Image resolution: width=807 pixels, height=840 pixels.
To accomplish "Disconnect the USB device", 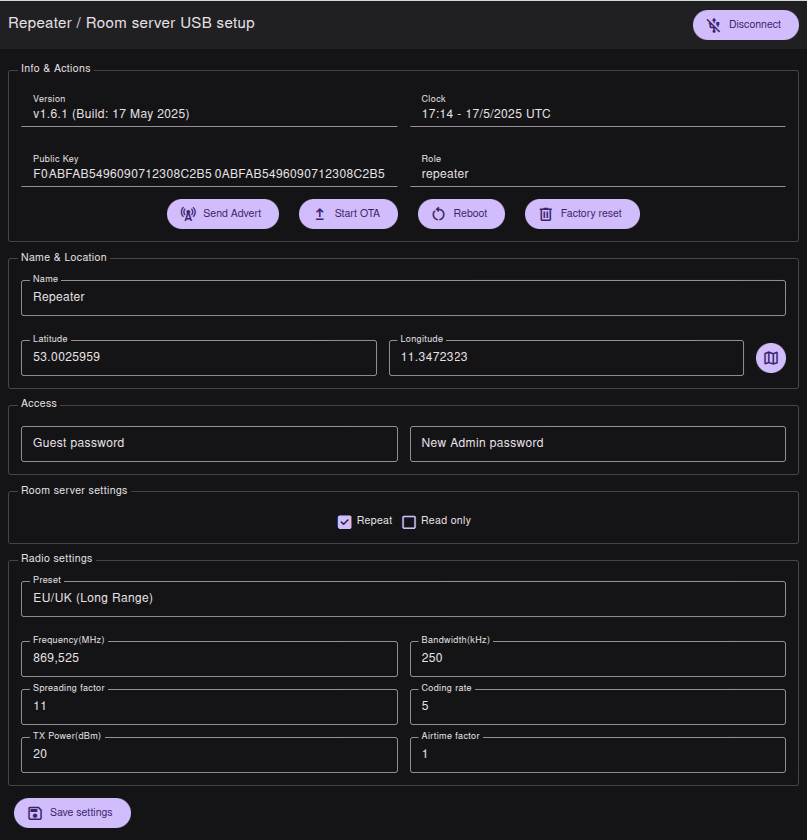I will pyautogui.click(x=744, y=25).
